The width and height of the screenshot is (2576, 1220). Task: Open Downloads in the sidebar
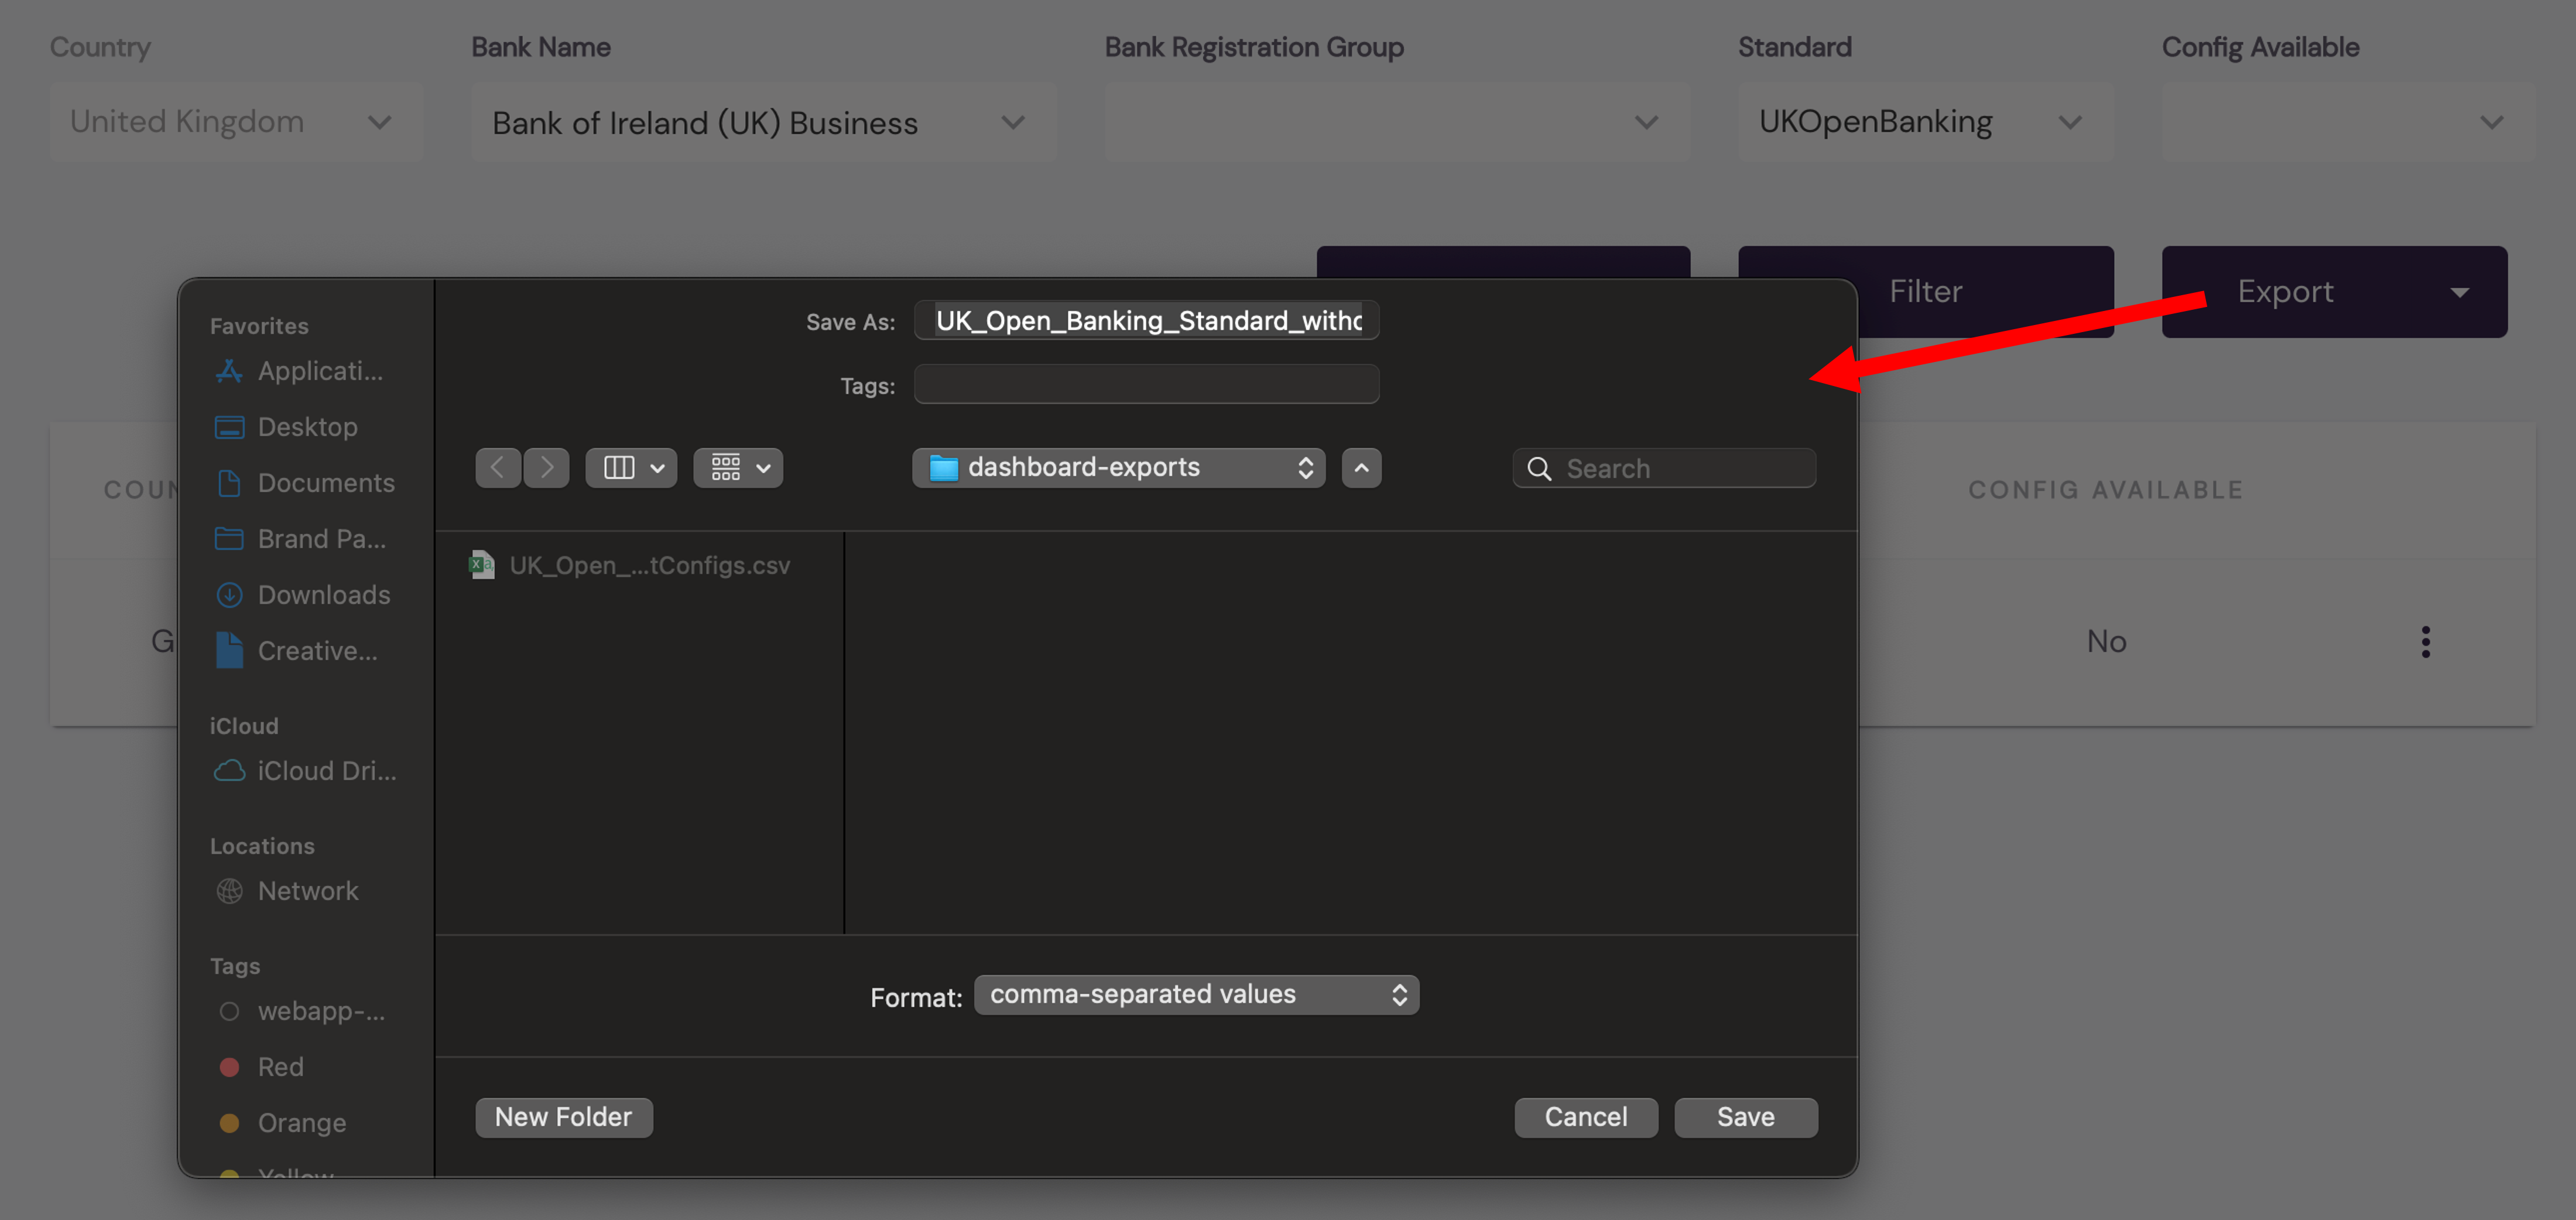322,595
